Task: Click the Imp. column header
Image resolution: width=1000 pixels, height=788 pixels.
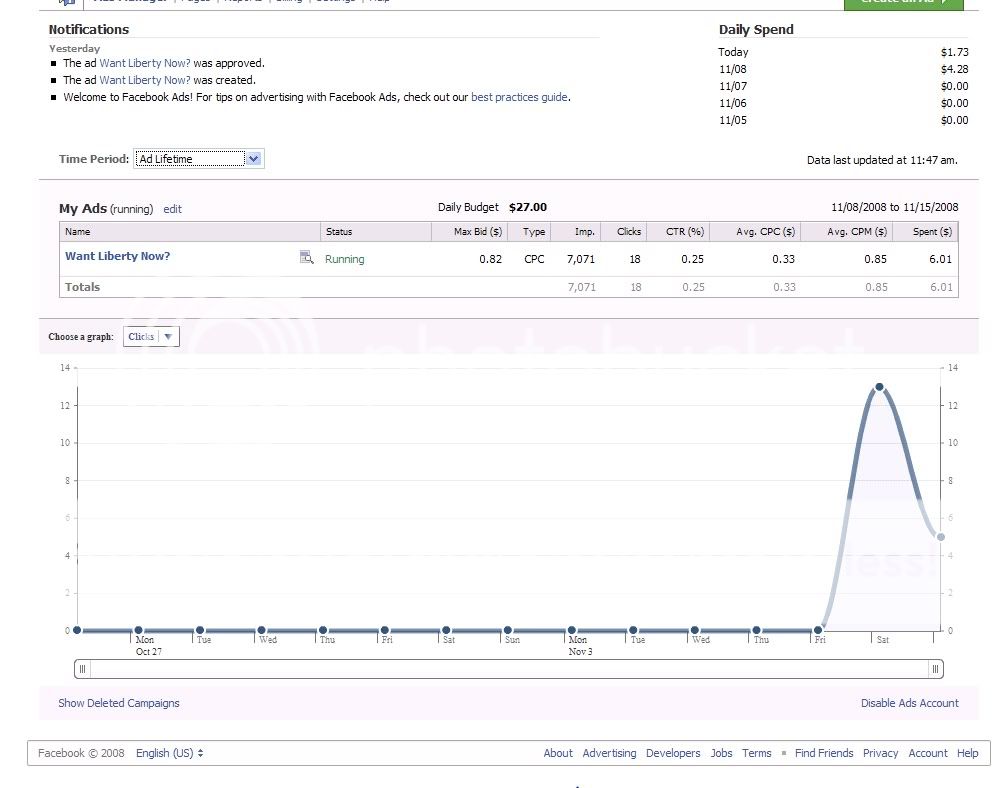Action: click(x=576, y=232)
